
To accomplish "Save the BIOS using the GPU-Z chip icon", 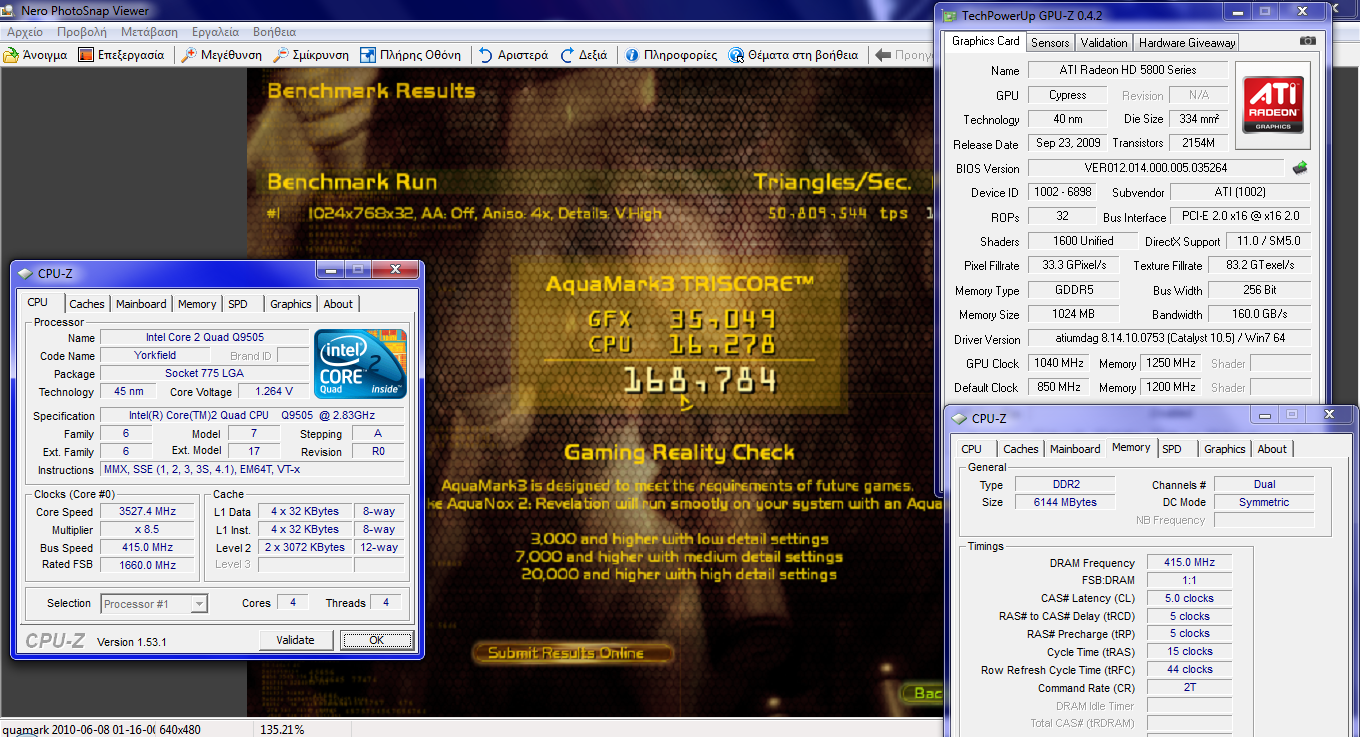I will pyautogui.click(x=1300, y=168).
